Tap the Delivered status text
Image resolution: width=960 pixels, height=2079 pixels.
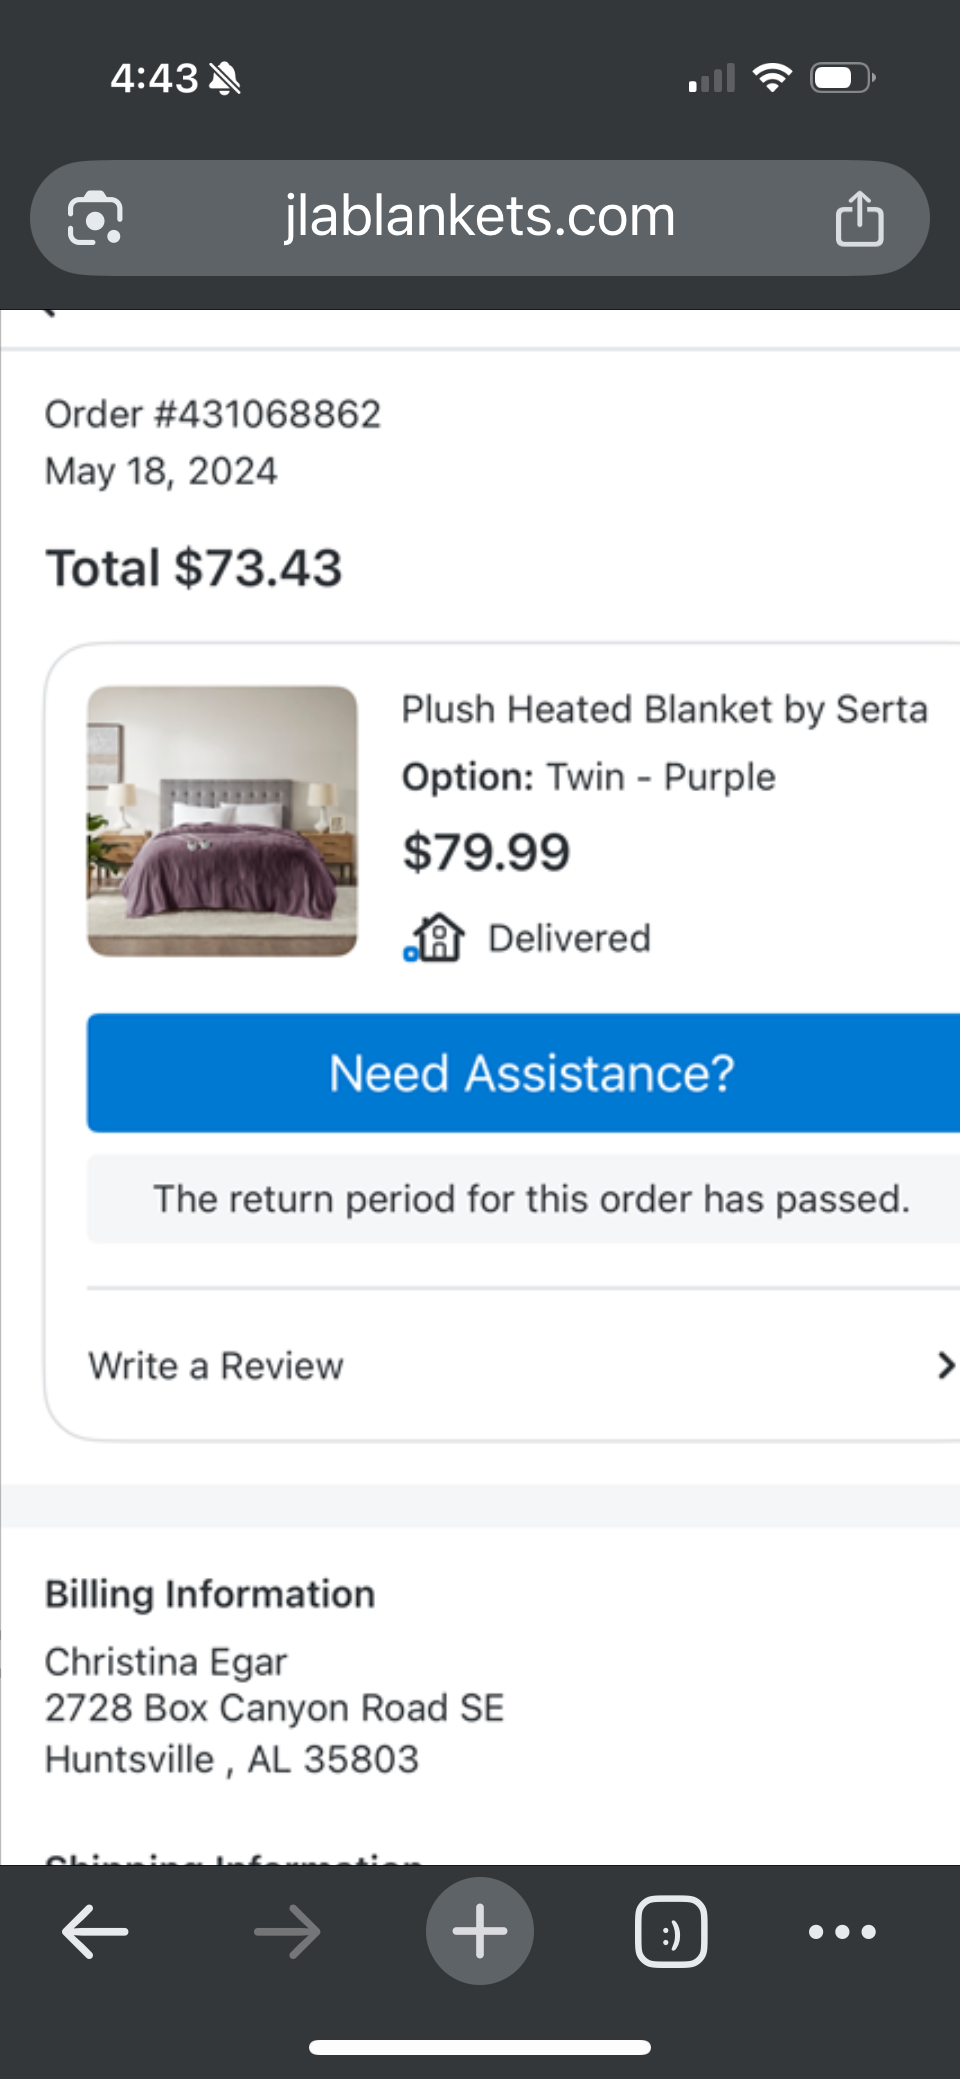[569, 938]
